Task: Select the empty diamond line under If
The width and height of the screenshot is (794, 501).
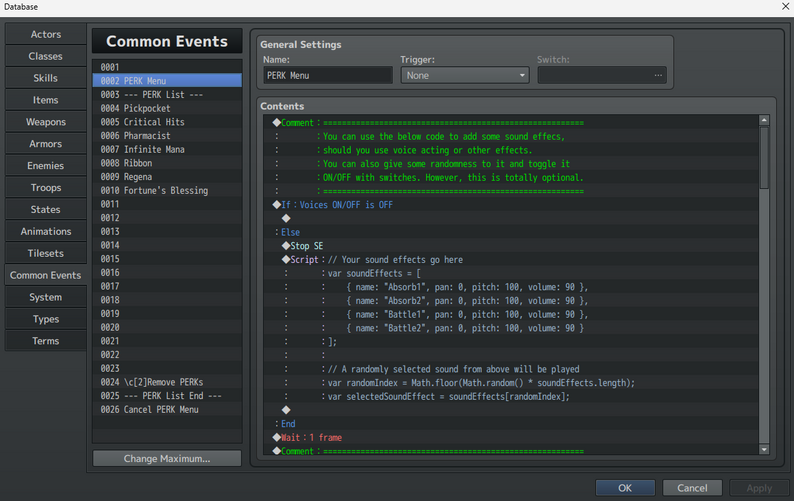Action: click(511, 218)
